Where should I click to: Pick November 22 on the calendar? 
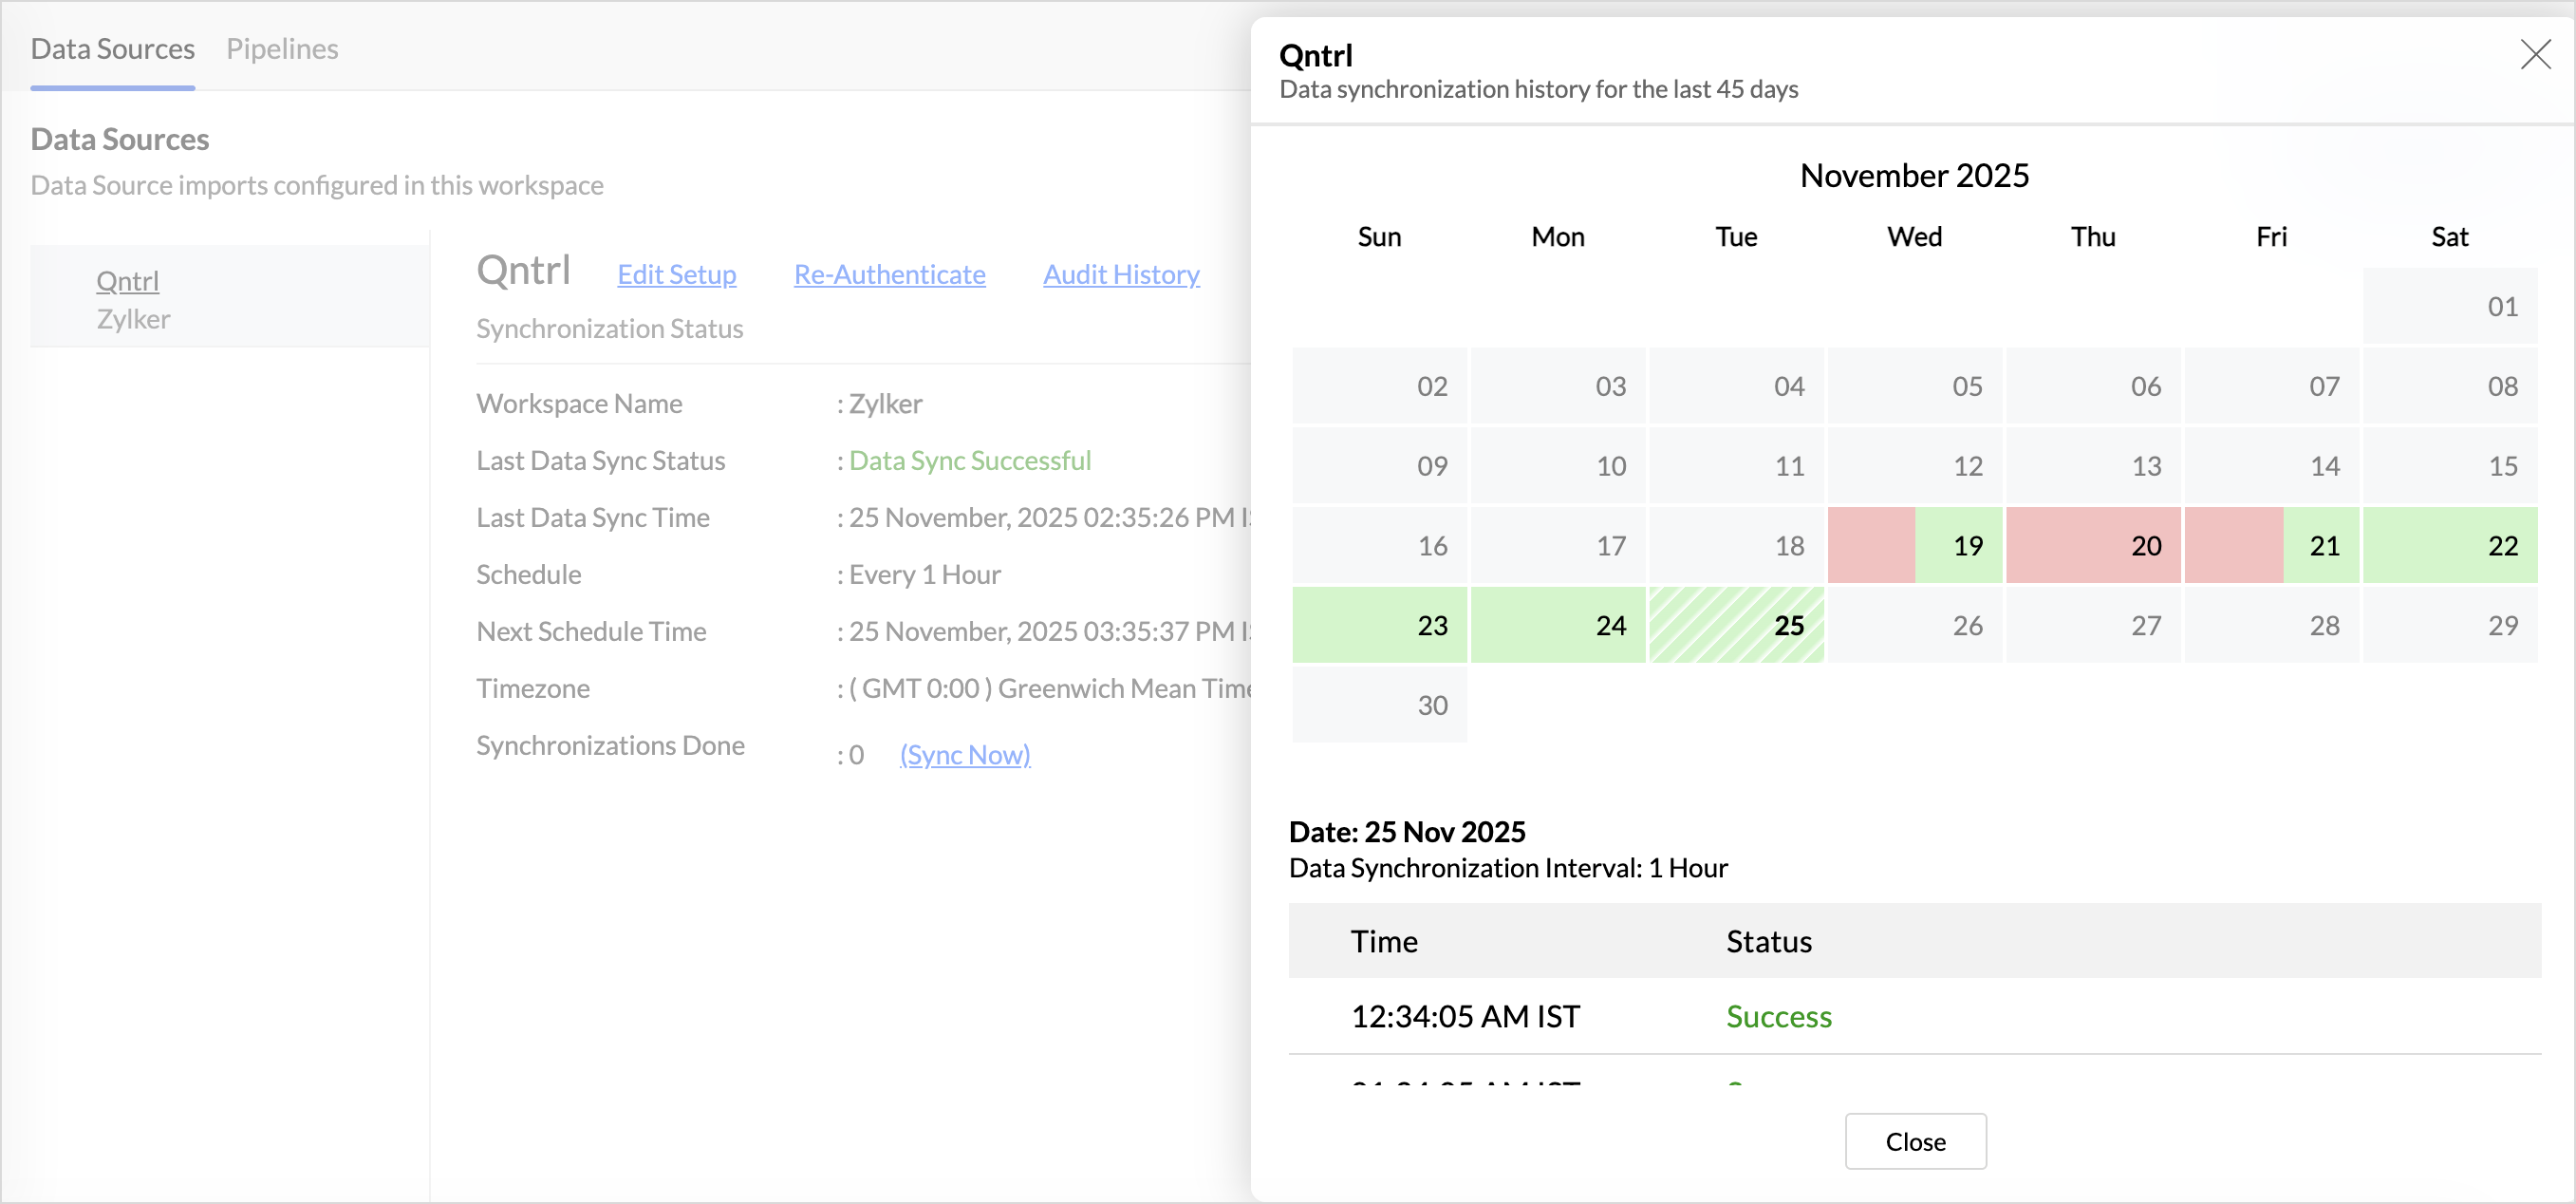pyautogui.click(x=2450, y=545)
